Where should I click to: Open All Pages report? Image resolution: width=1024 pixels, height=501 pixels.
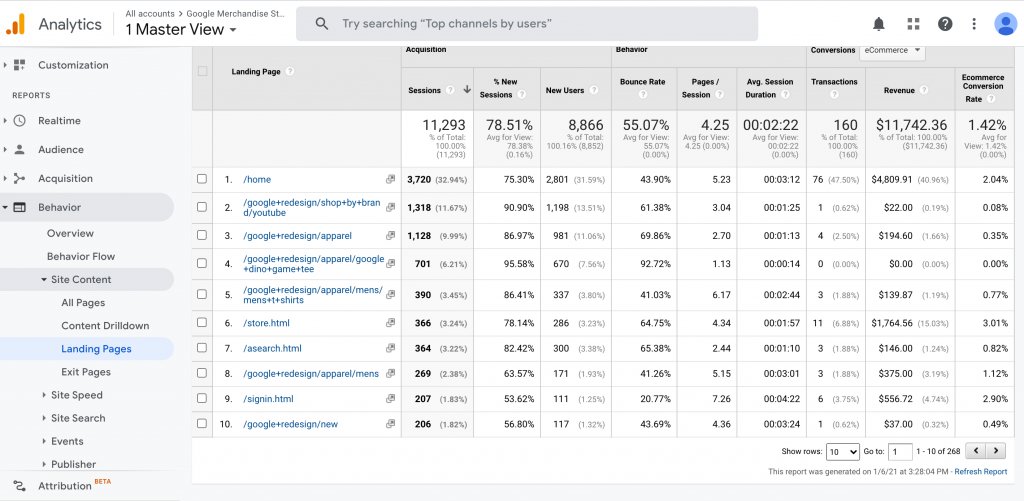click(x=83, y=302)
